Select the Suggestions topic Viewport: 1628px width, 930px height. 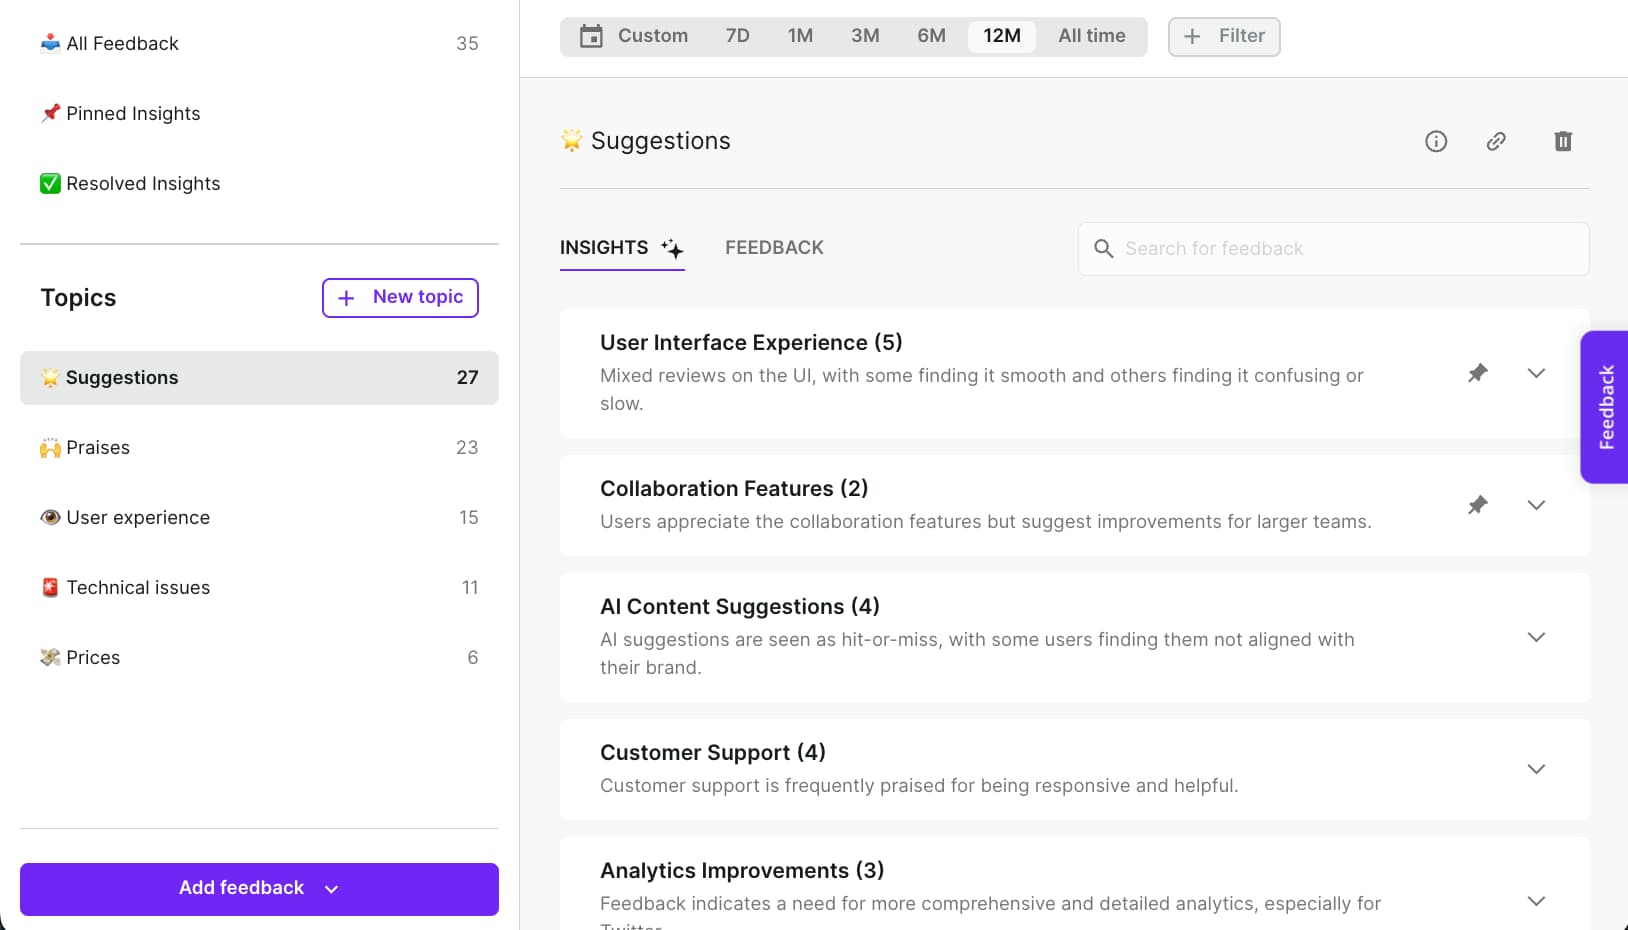tap(259, 378)
